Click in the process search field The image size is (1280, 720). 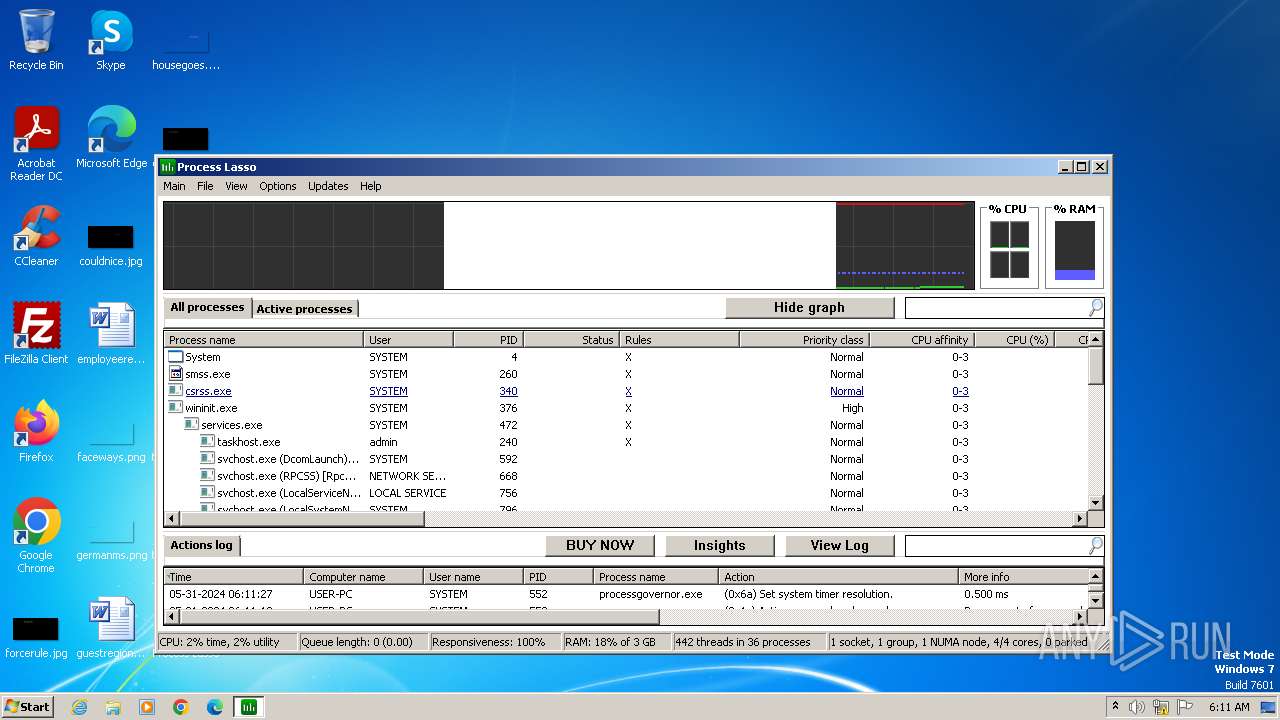pos(996,308)
